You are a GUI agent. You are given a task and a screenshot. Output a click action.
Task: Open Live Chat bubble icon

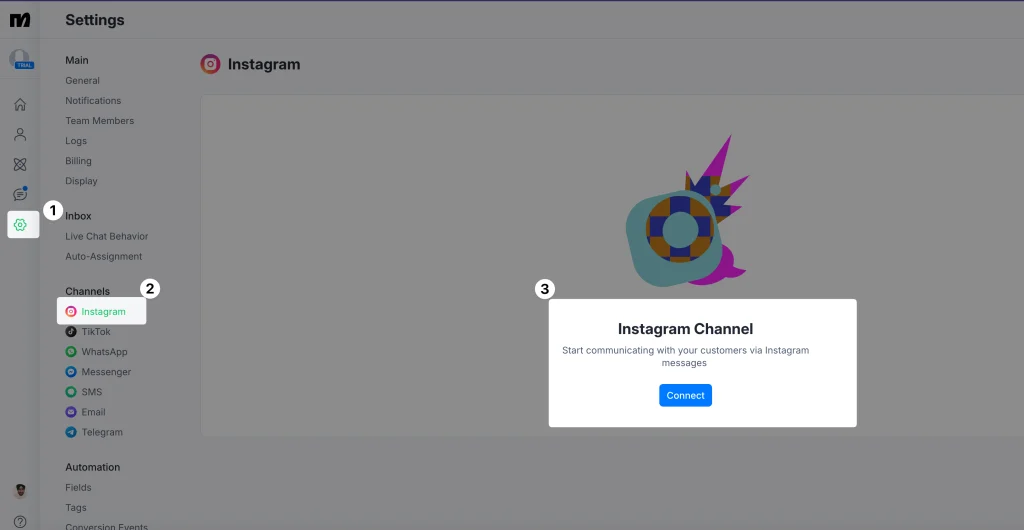[20, 195]
